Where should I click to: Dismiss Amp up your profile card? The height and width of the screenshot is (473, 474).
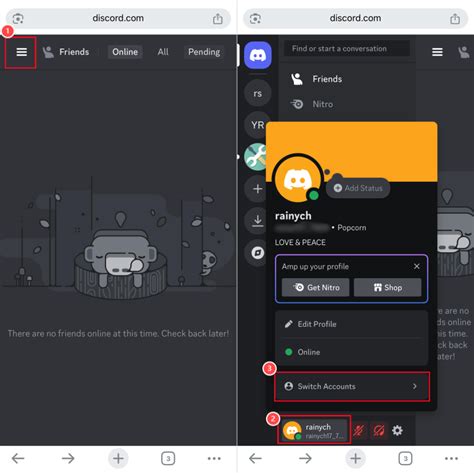pos(417,266)
